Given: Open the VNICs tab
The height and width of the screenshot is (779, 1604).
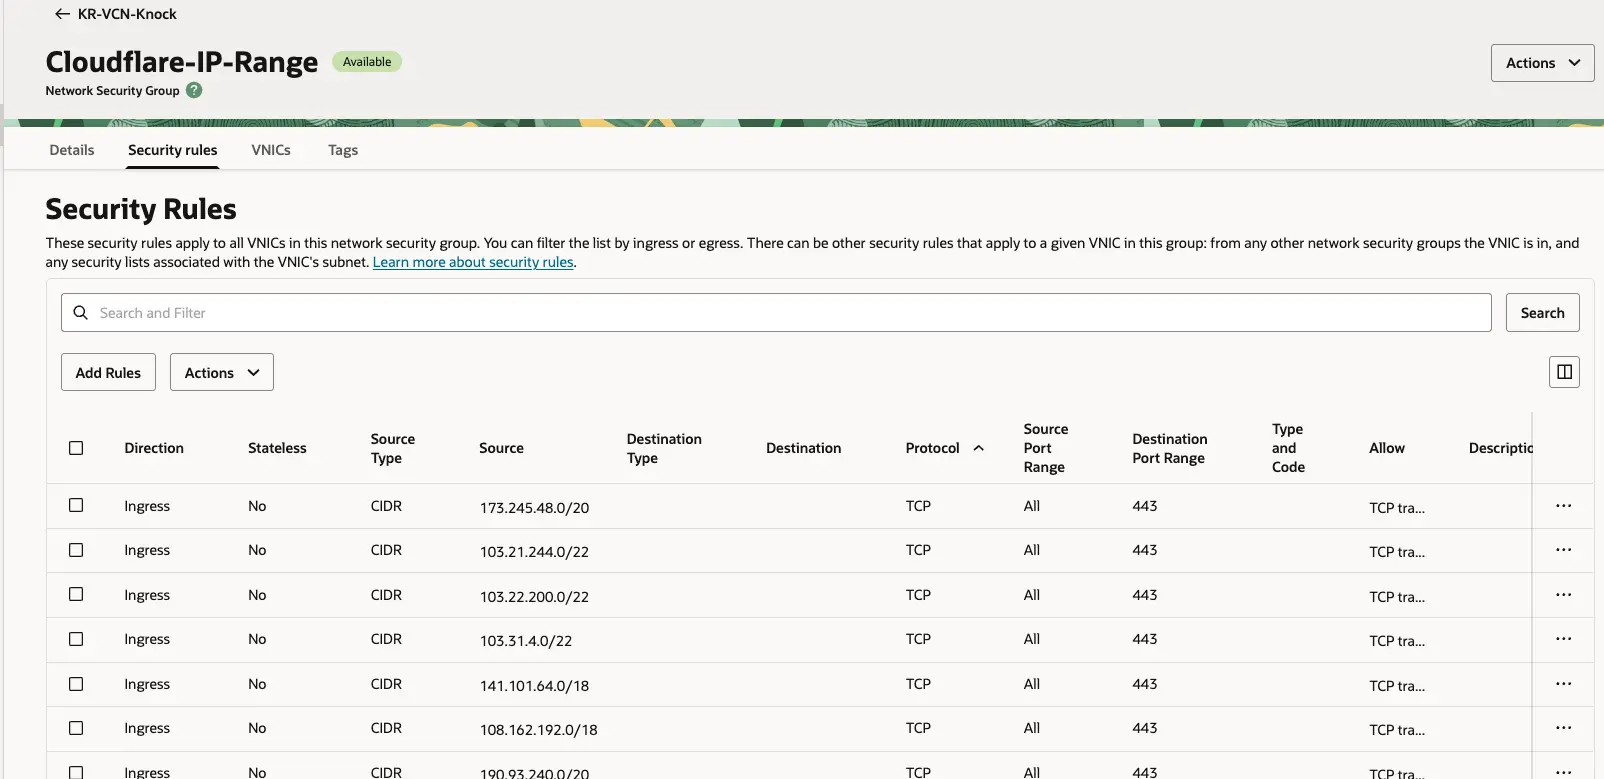Looking at the screenshot, I should [x=271, y=150].
